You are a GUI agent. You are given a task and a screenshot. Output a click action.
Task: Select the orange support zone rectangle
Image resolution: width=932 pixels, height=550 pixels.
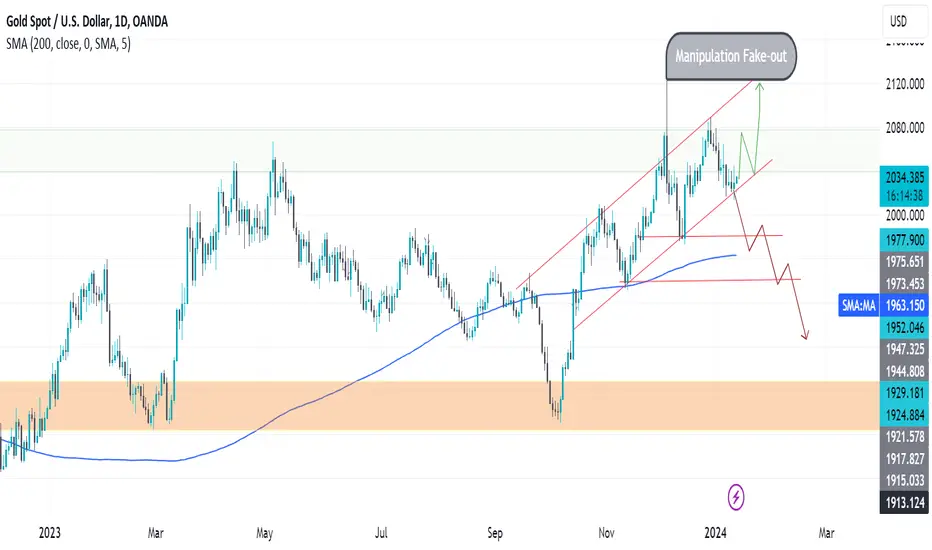(439, 406)
